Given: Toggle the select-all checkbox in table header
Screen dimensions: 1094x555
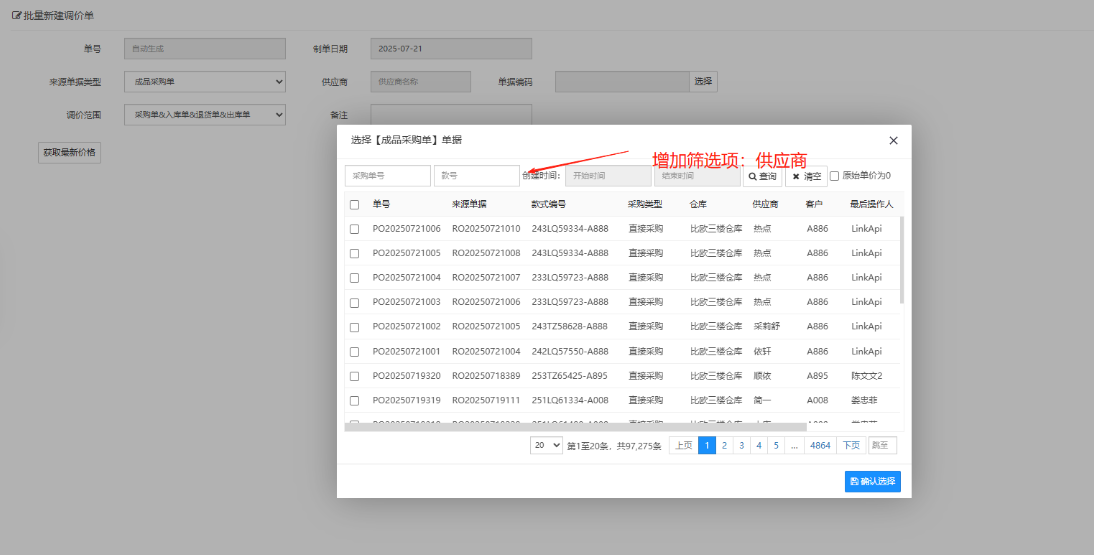Looking at the screenshot, I should (354, 205).
